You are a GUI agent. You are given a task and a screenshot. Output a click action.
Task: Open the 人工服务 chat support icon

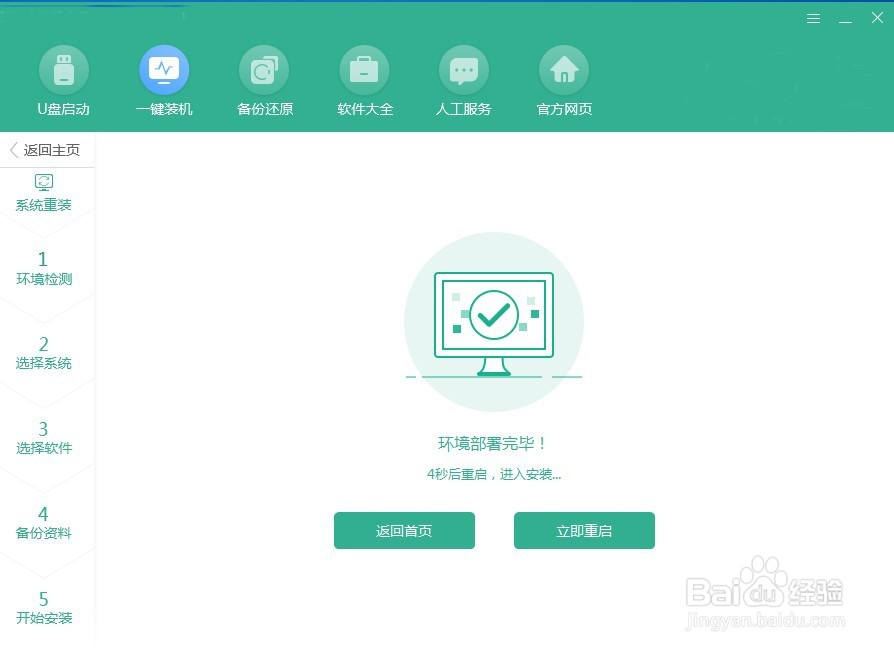tap(464, 70)
